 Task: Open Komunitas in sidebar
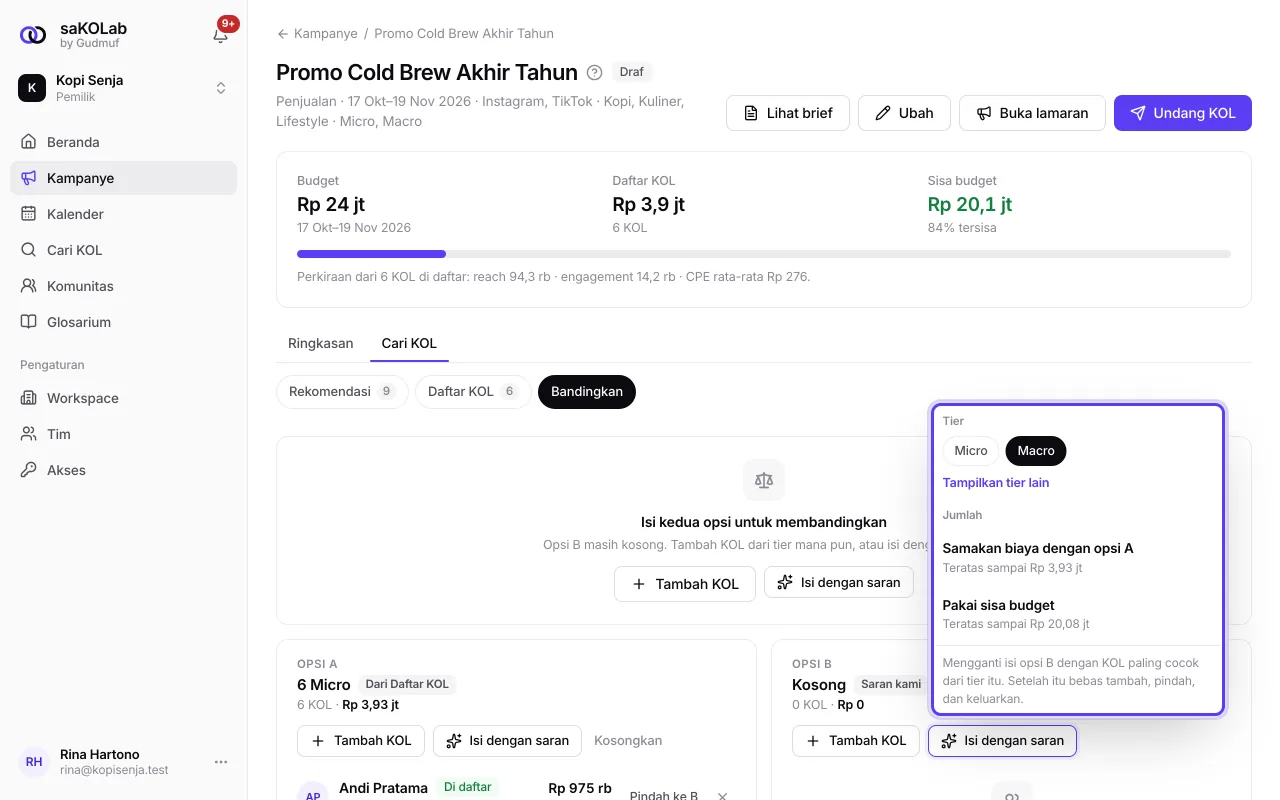click(x=123, y=286)
